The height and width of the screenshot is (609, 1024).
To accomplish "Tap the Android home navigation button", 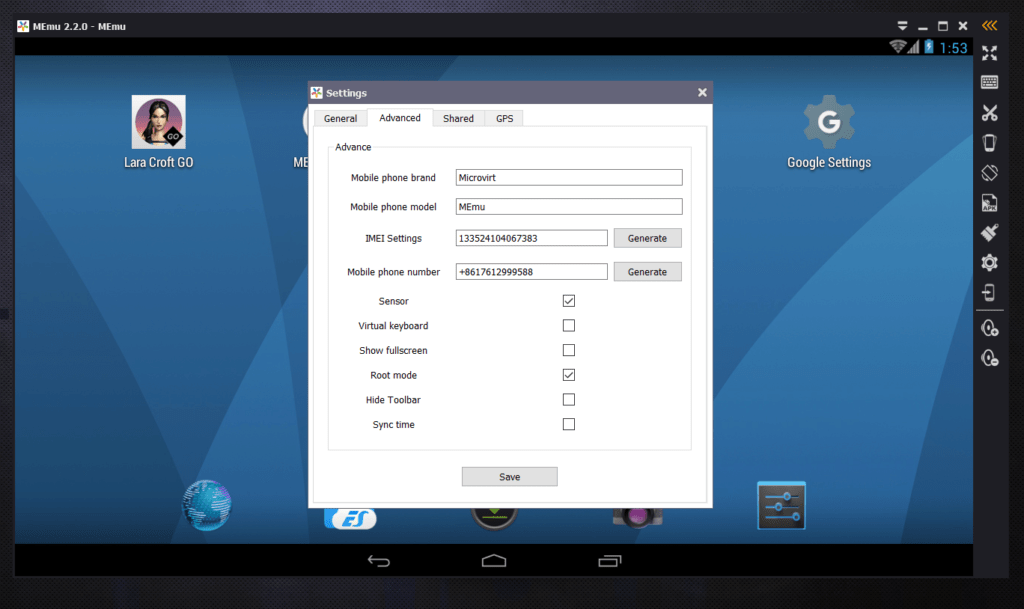I will coord(494,561).
